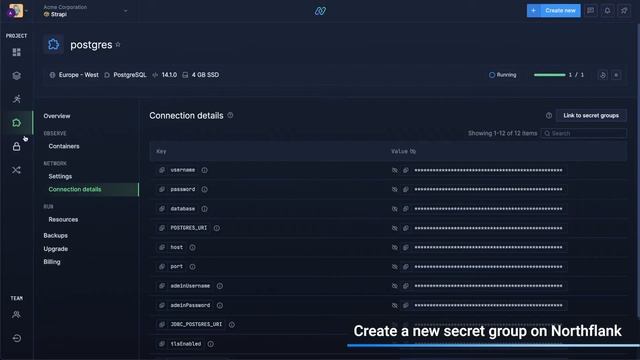Show info for adminUsername key
This screenshot has width=640, height=360.
point(220,286)
